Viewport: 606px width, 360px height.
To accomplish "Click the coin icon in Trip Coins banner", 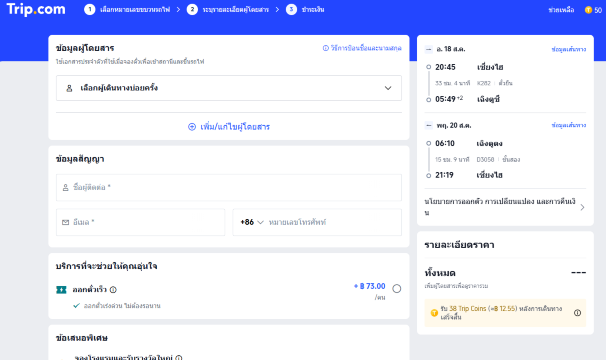I will tap(434, 313).
